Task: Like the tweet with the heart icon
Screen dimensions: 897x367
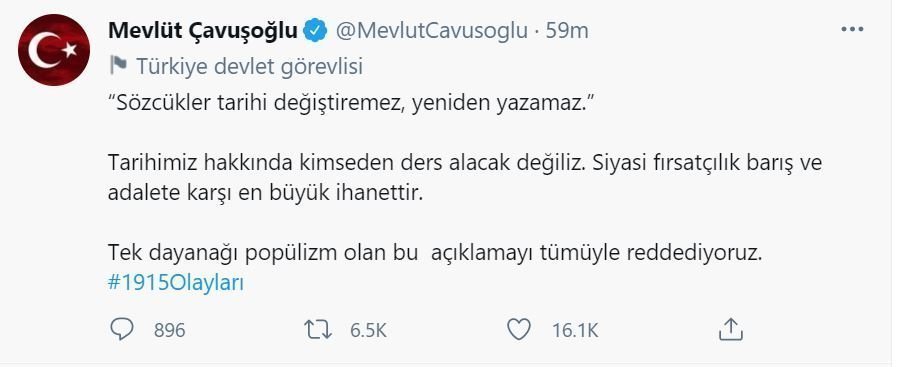Action: [519, 329]
